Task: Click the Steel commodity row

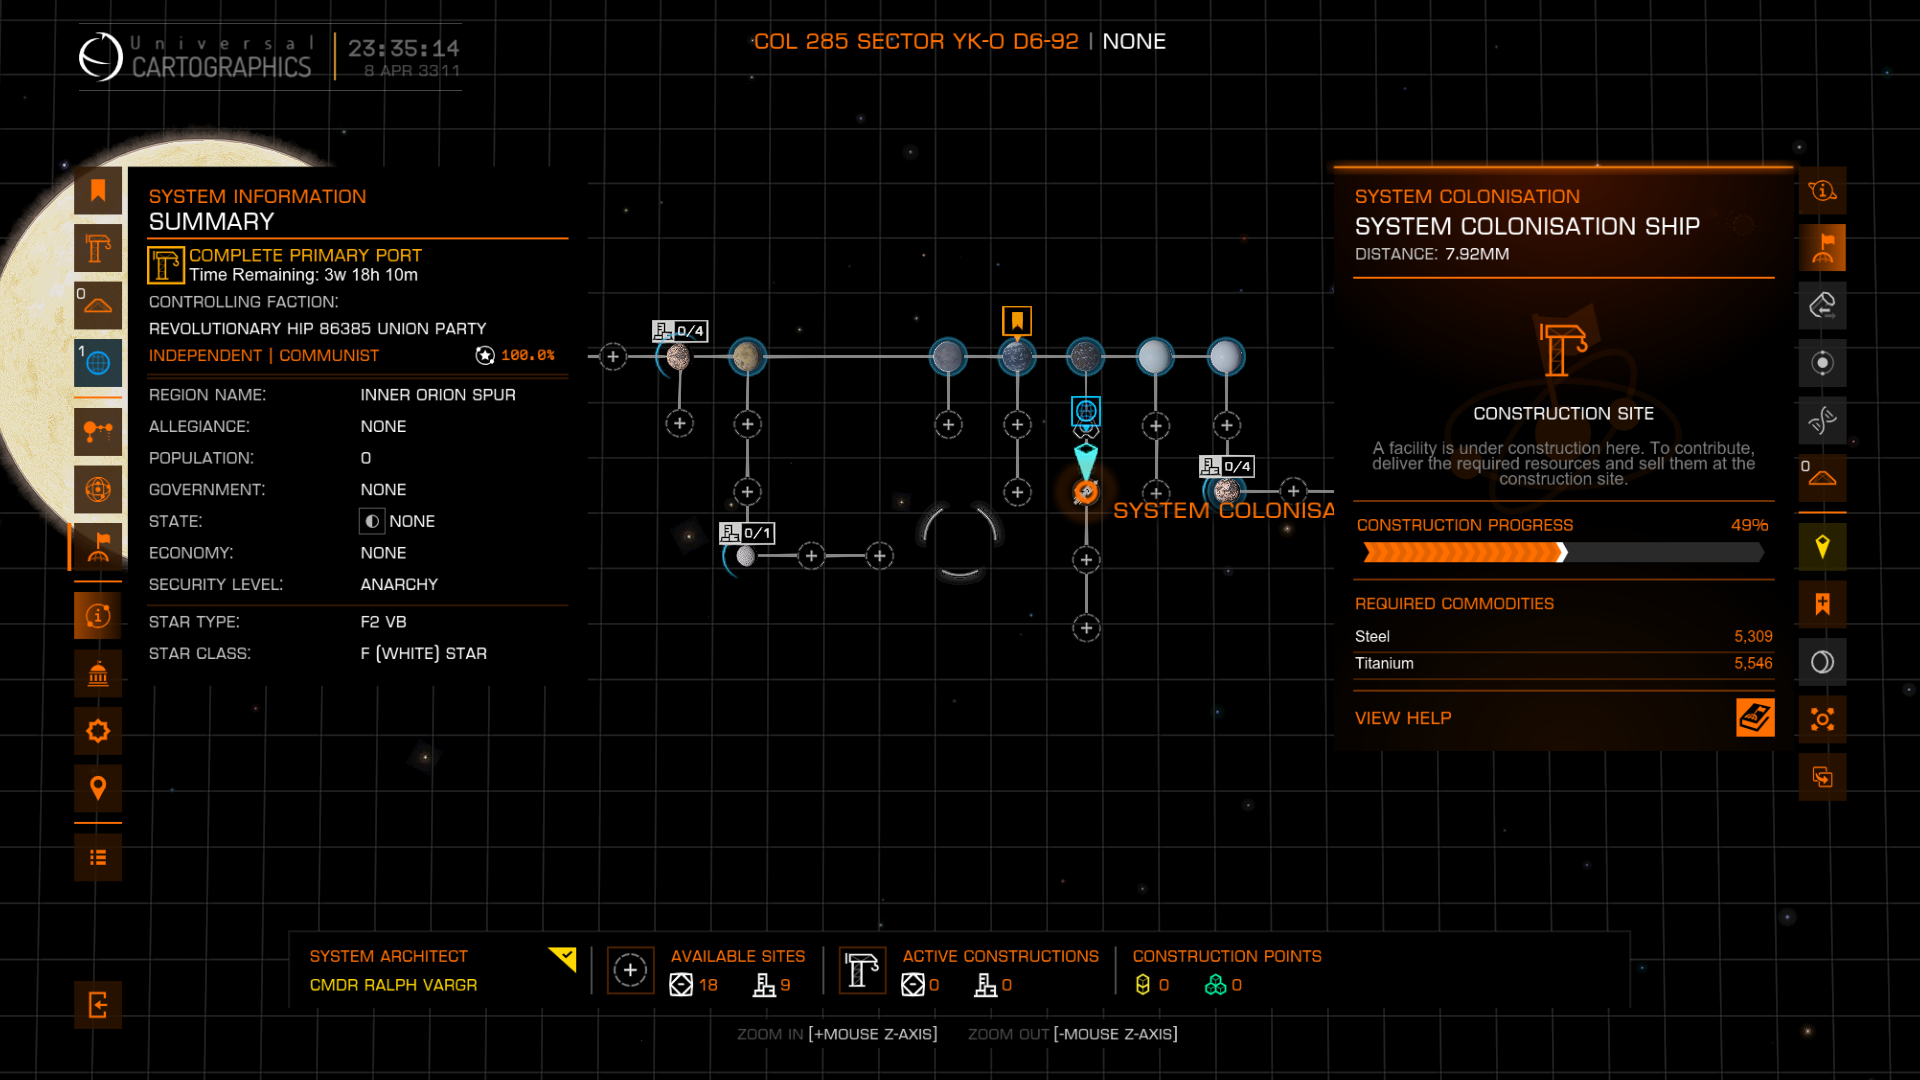Action: [x=1564, y=636]
